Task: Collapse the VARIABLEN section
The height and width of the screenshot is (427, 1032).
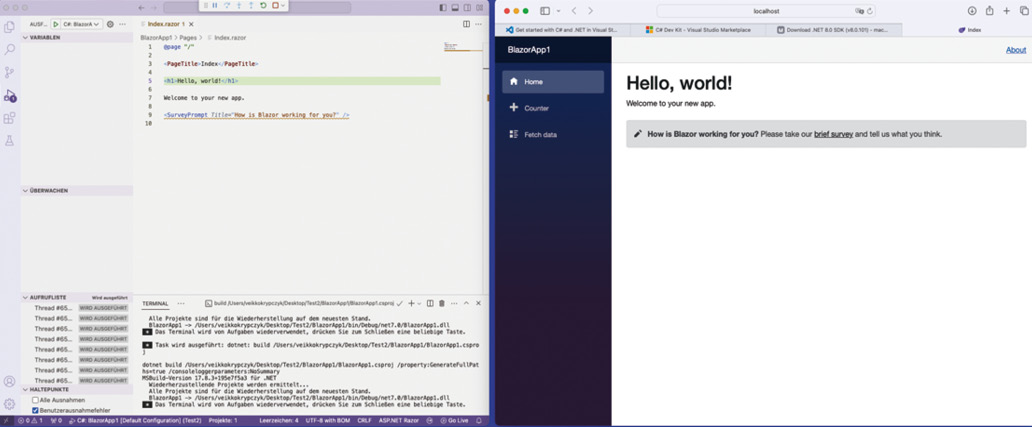Action: pos(76,38)
